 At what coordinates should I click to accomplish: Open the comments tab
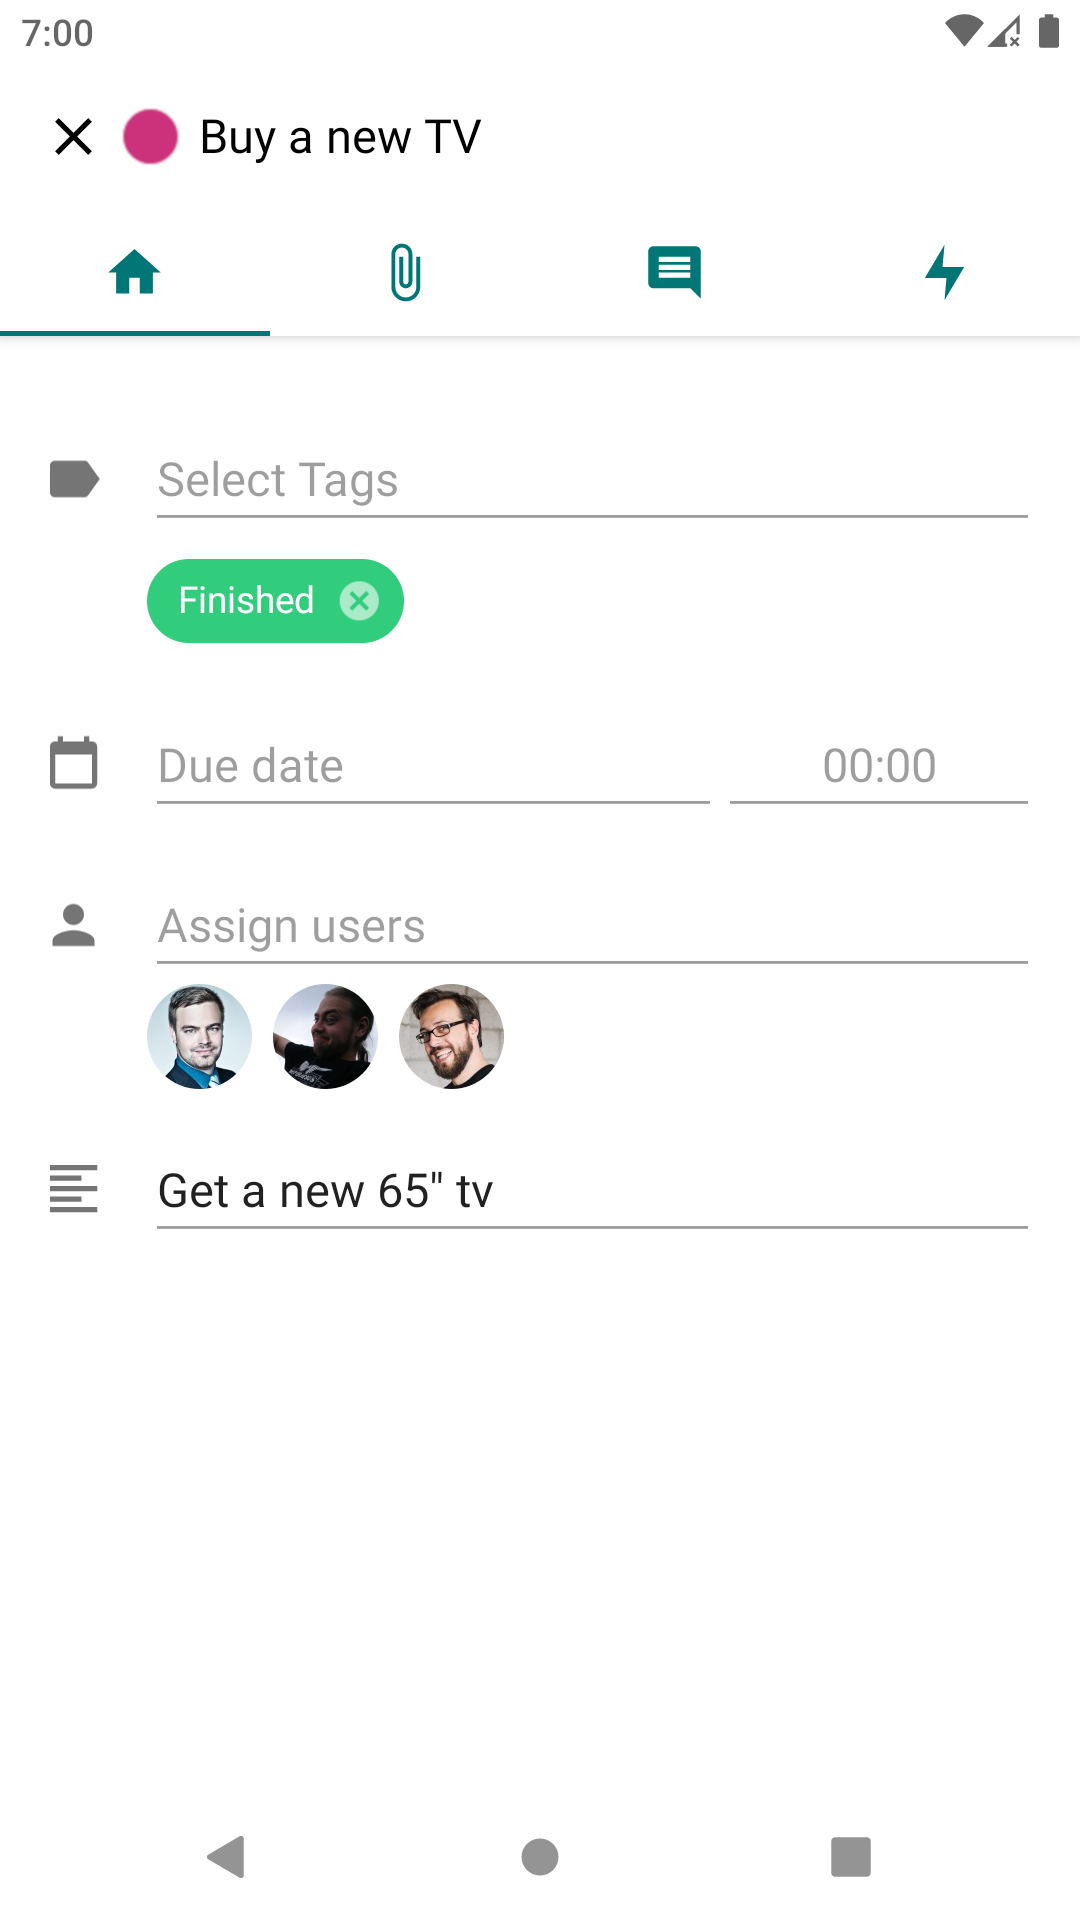click(675, 272)
